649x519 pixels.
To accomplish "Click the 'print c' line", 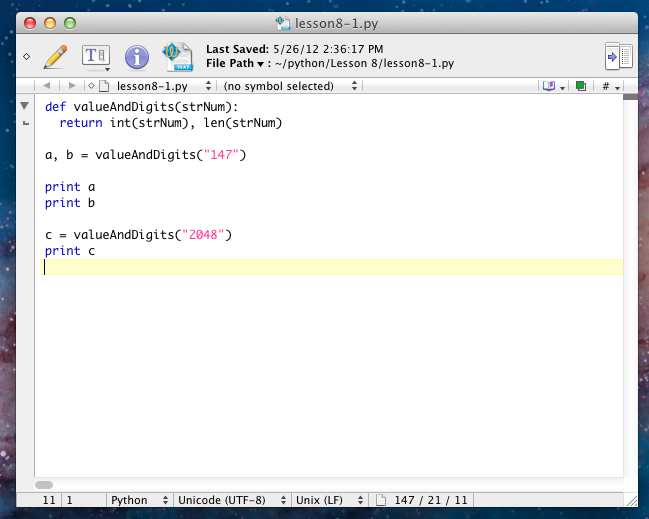I will click(70, 251).
